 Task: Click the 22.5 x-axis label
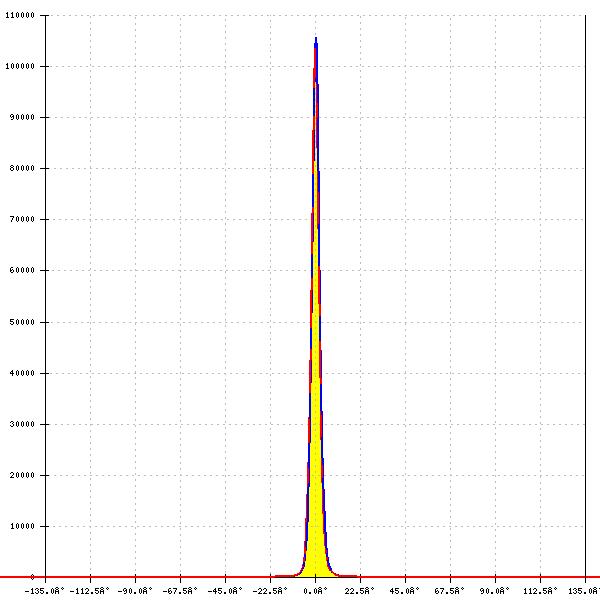(360, 591)
